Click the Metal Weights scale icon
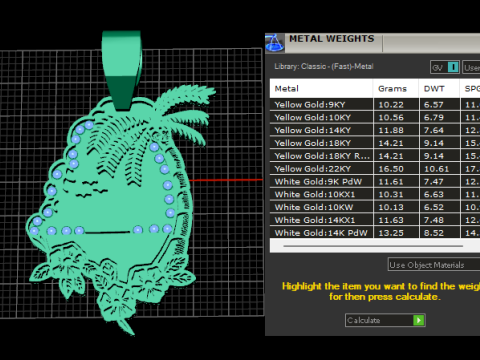Viewport: 480px width, 360px height. pyautogui.click(x=275, y=43)
